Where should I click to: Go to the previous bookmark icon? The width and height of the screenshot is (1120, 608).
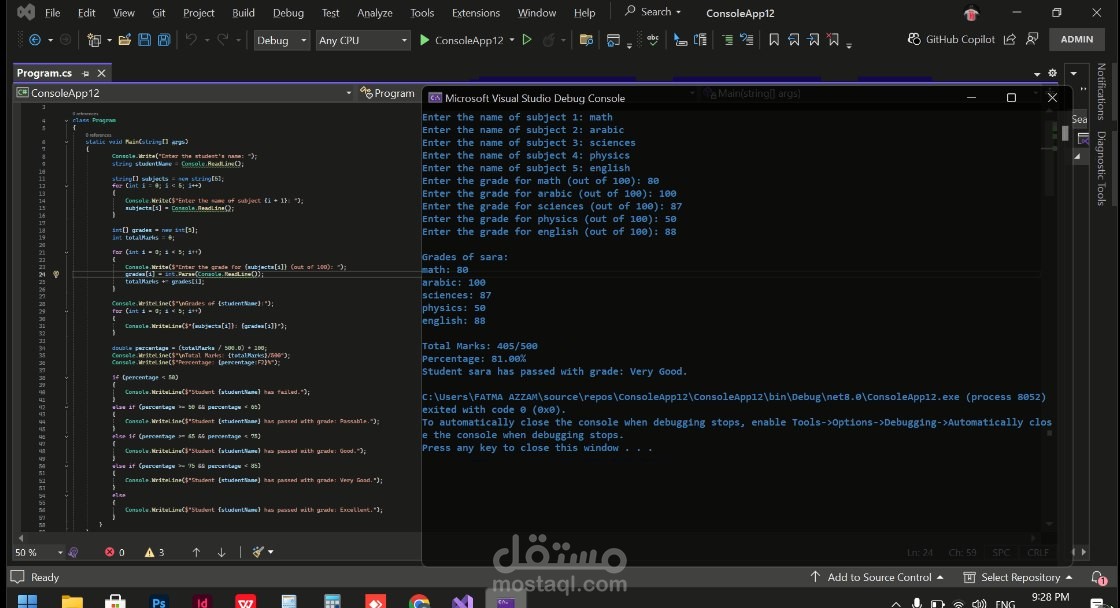(x=794, y=40)
